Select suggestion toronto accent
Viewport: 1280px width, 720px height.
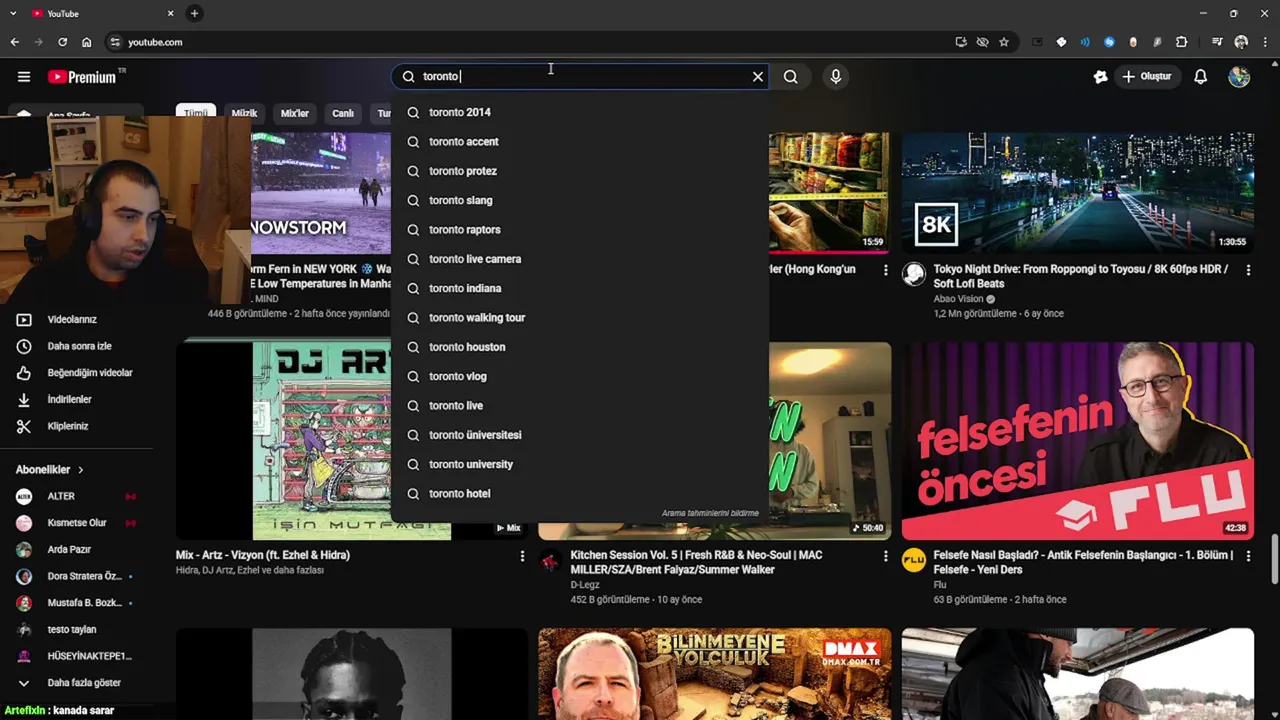click(580, 141)
